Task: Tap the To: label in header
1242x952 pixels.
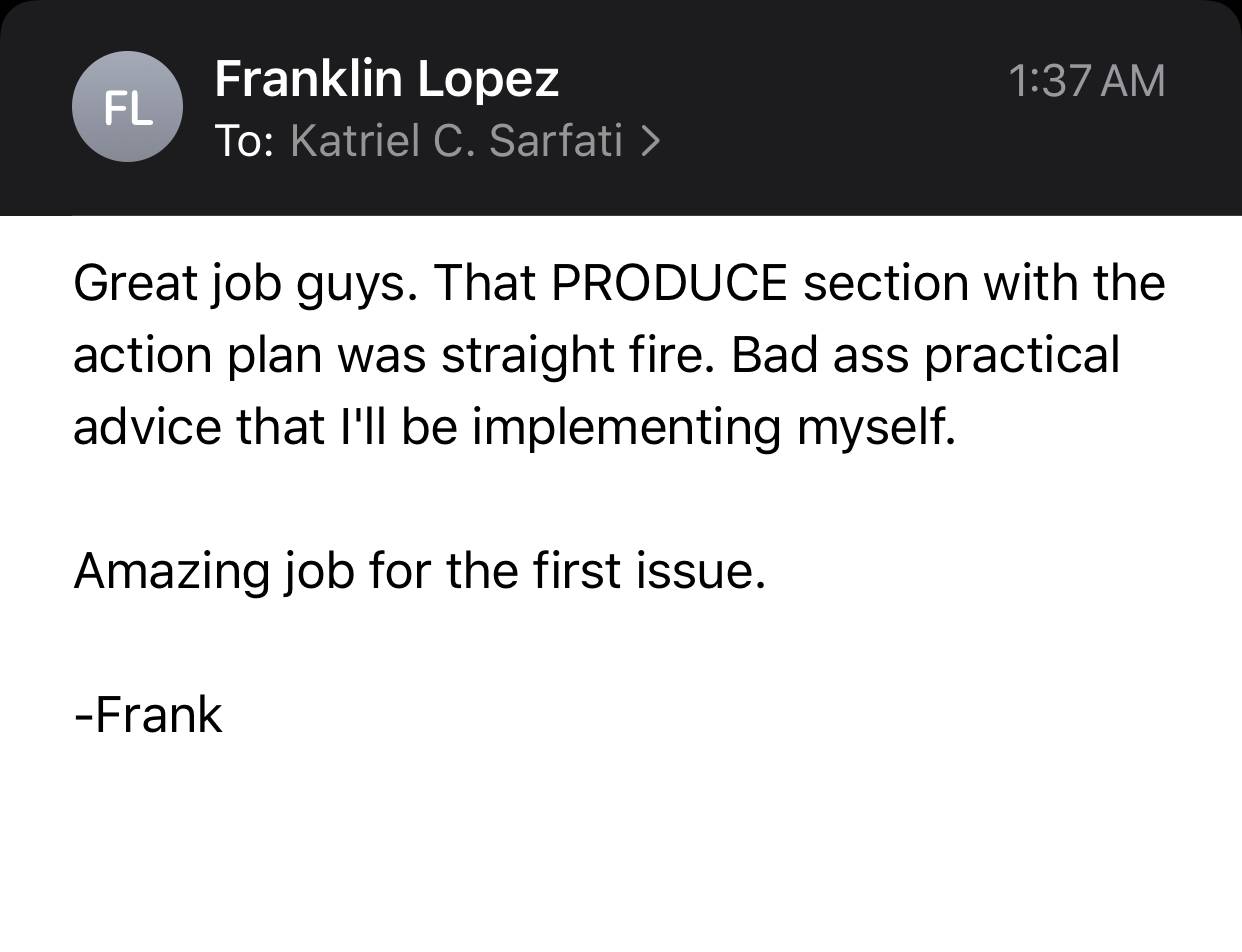Action: point(244,141)
